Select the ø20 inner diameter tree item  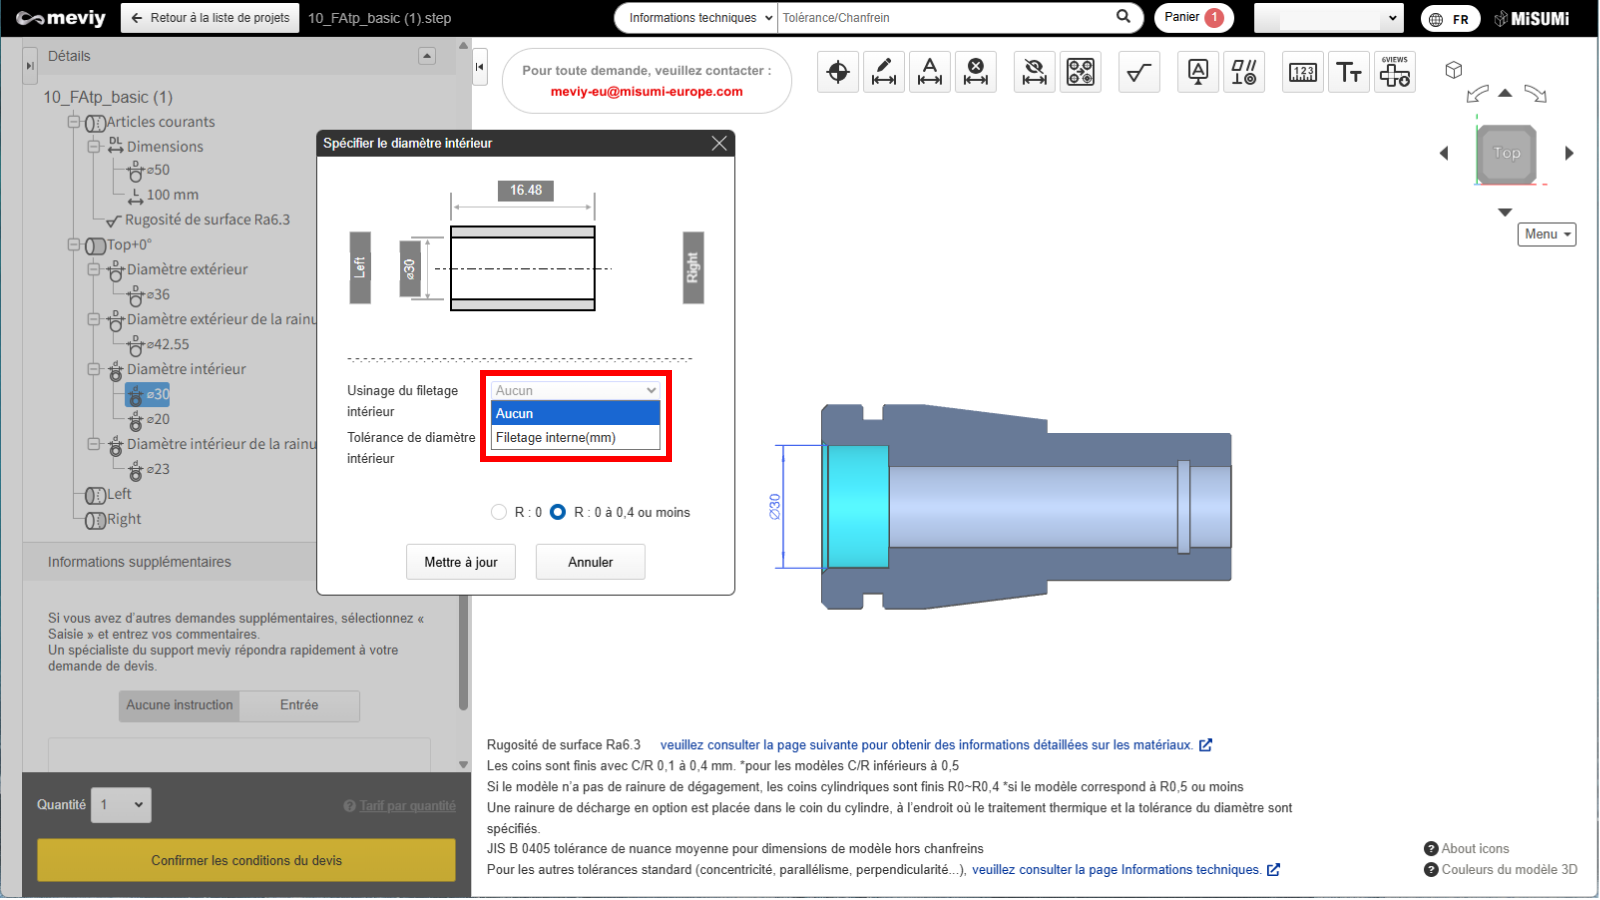(158, 419)
